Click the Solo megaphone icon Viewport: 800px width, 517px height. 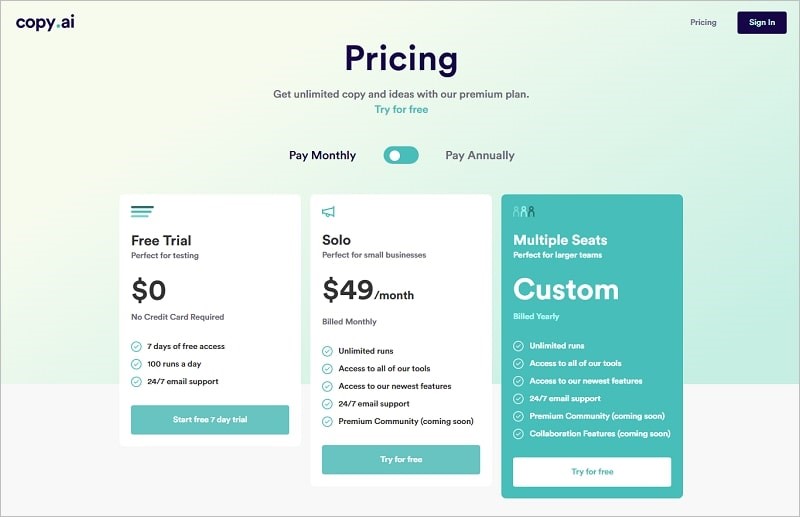(x=328, y=211)
